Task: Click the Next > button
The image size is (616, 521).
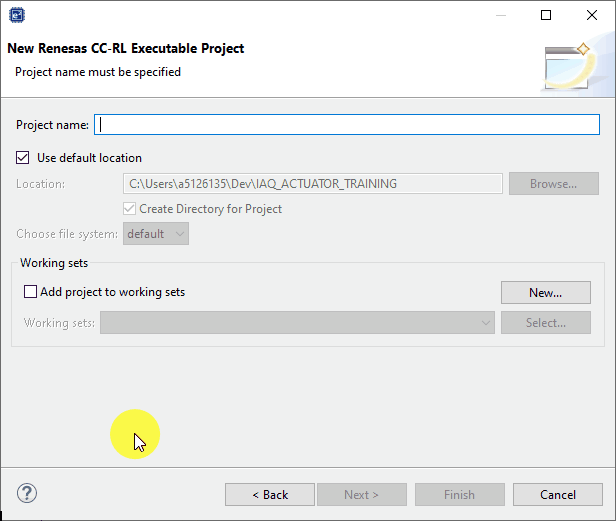Action: [x=362, y=495]
